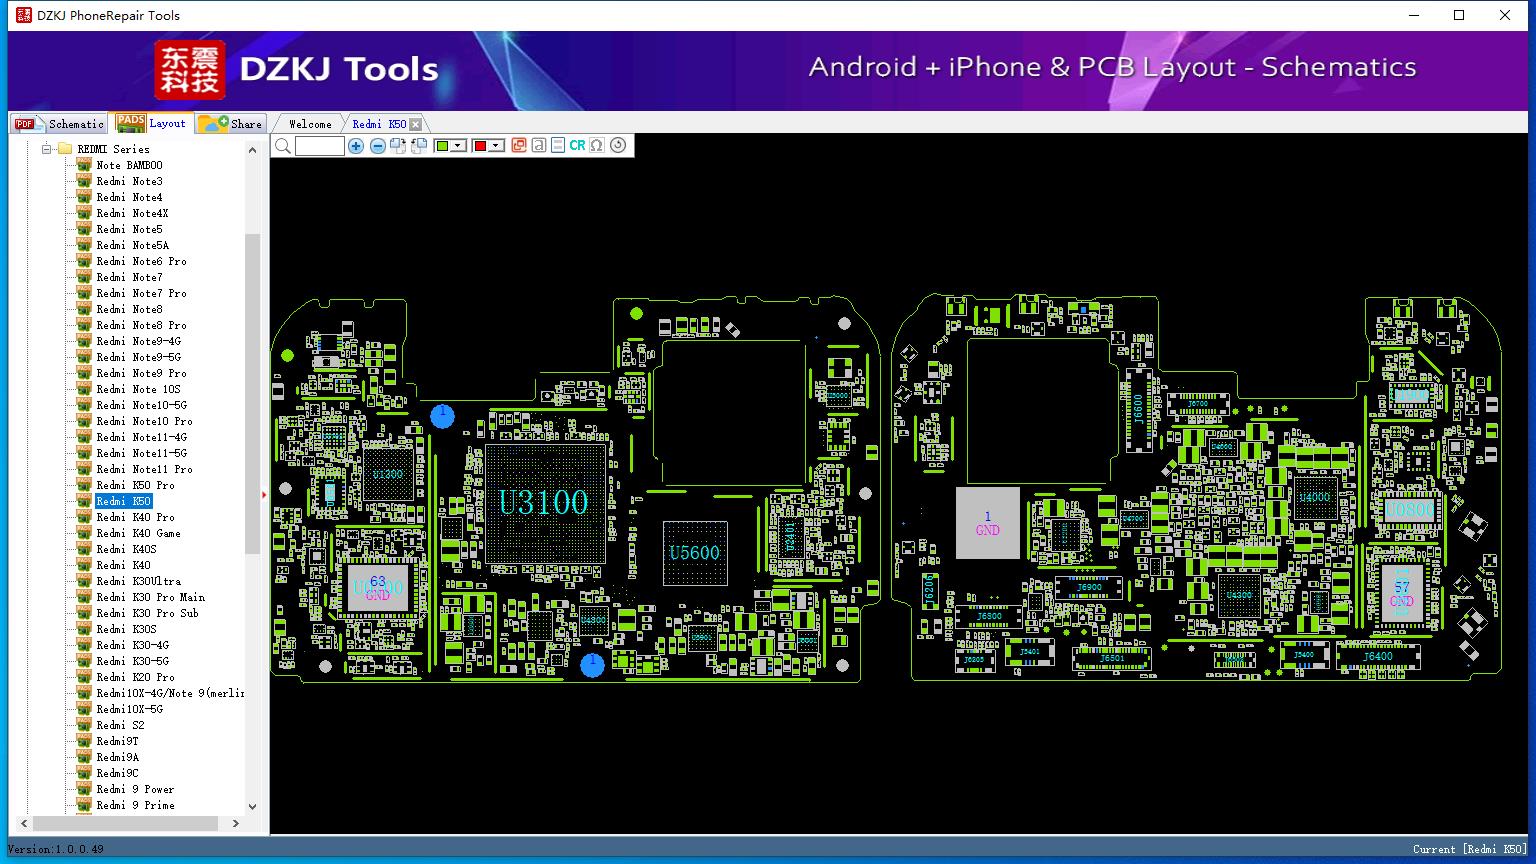The width and height of the screenshot is (1536, 864).
Task: Zoom in with the blue plus button
Action: click(356, 146)
